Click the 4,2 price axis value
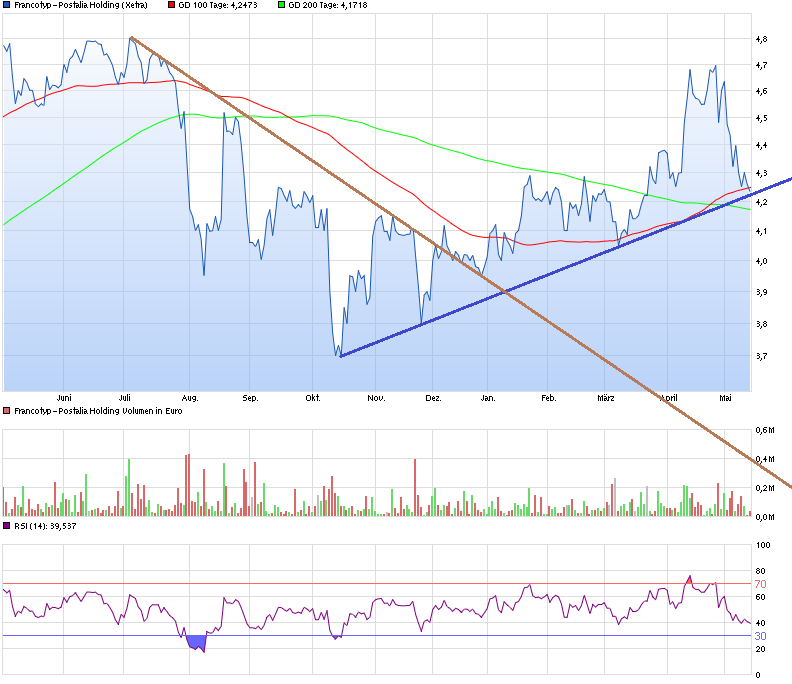This screenshot has width=792, height=684. click(x=761, y=202)
